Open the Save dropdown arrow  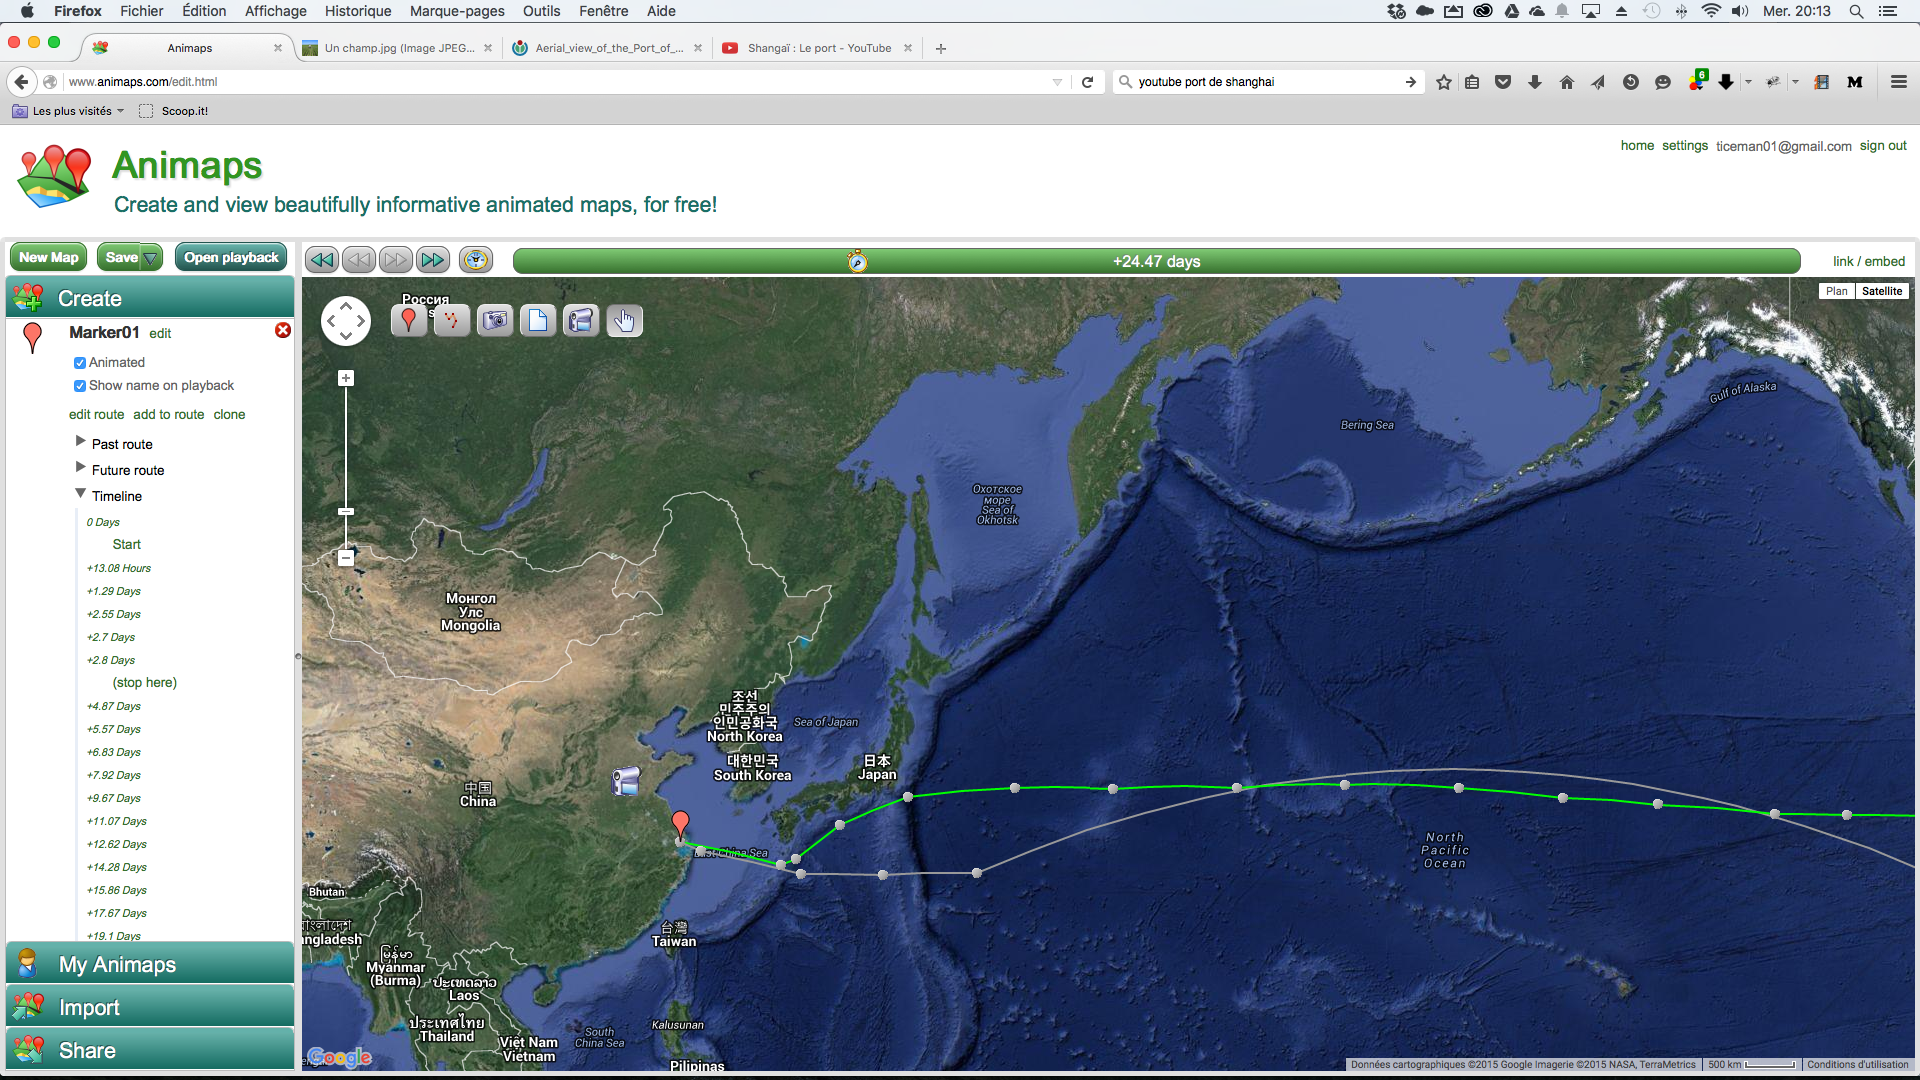151,258
